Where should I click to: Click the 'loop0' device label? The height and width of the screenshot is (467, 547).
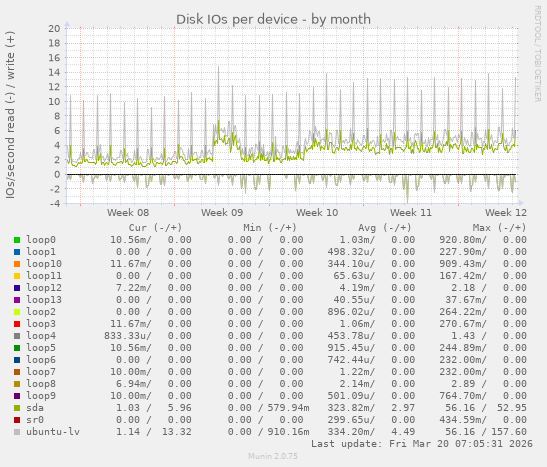(41, 240)
